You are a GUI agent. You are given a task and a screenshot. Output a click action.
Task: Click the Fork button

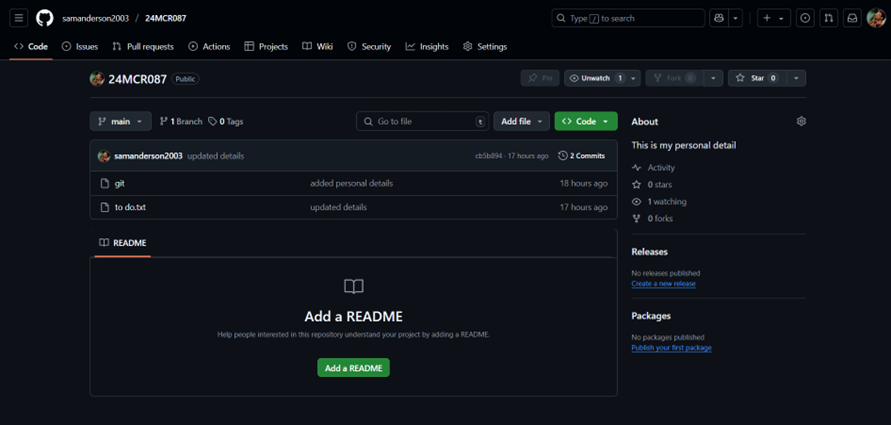[675, 78]
